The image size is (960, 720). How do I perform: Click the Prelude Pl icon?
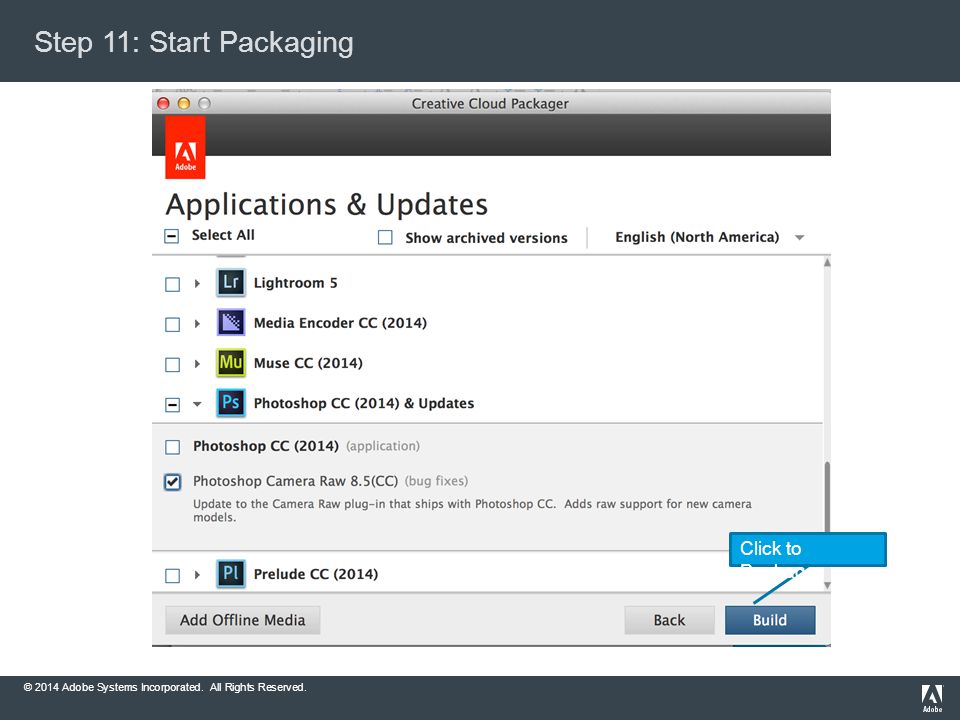tap(231, 574)
